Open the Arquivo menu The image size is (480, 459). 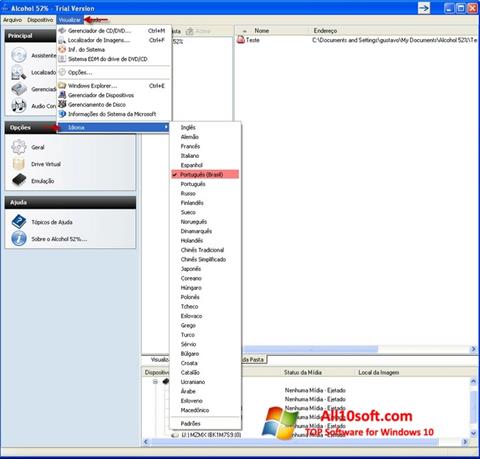(12, 20)
